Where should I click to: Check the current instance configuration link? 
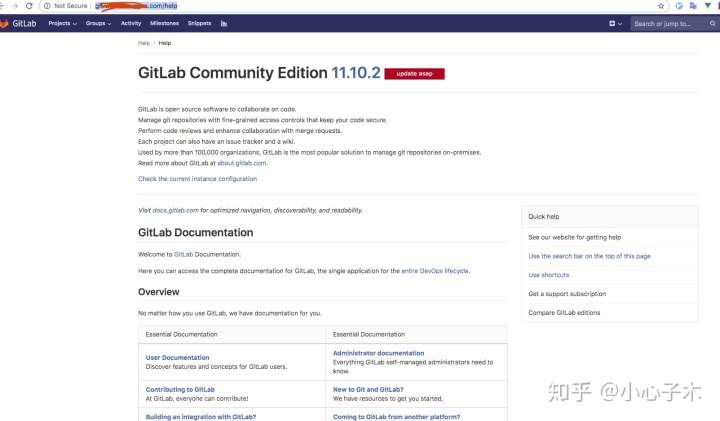tap(197, 179)
